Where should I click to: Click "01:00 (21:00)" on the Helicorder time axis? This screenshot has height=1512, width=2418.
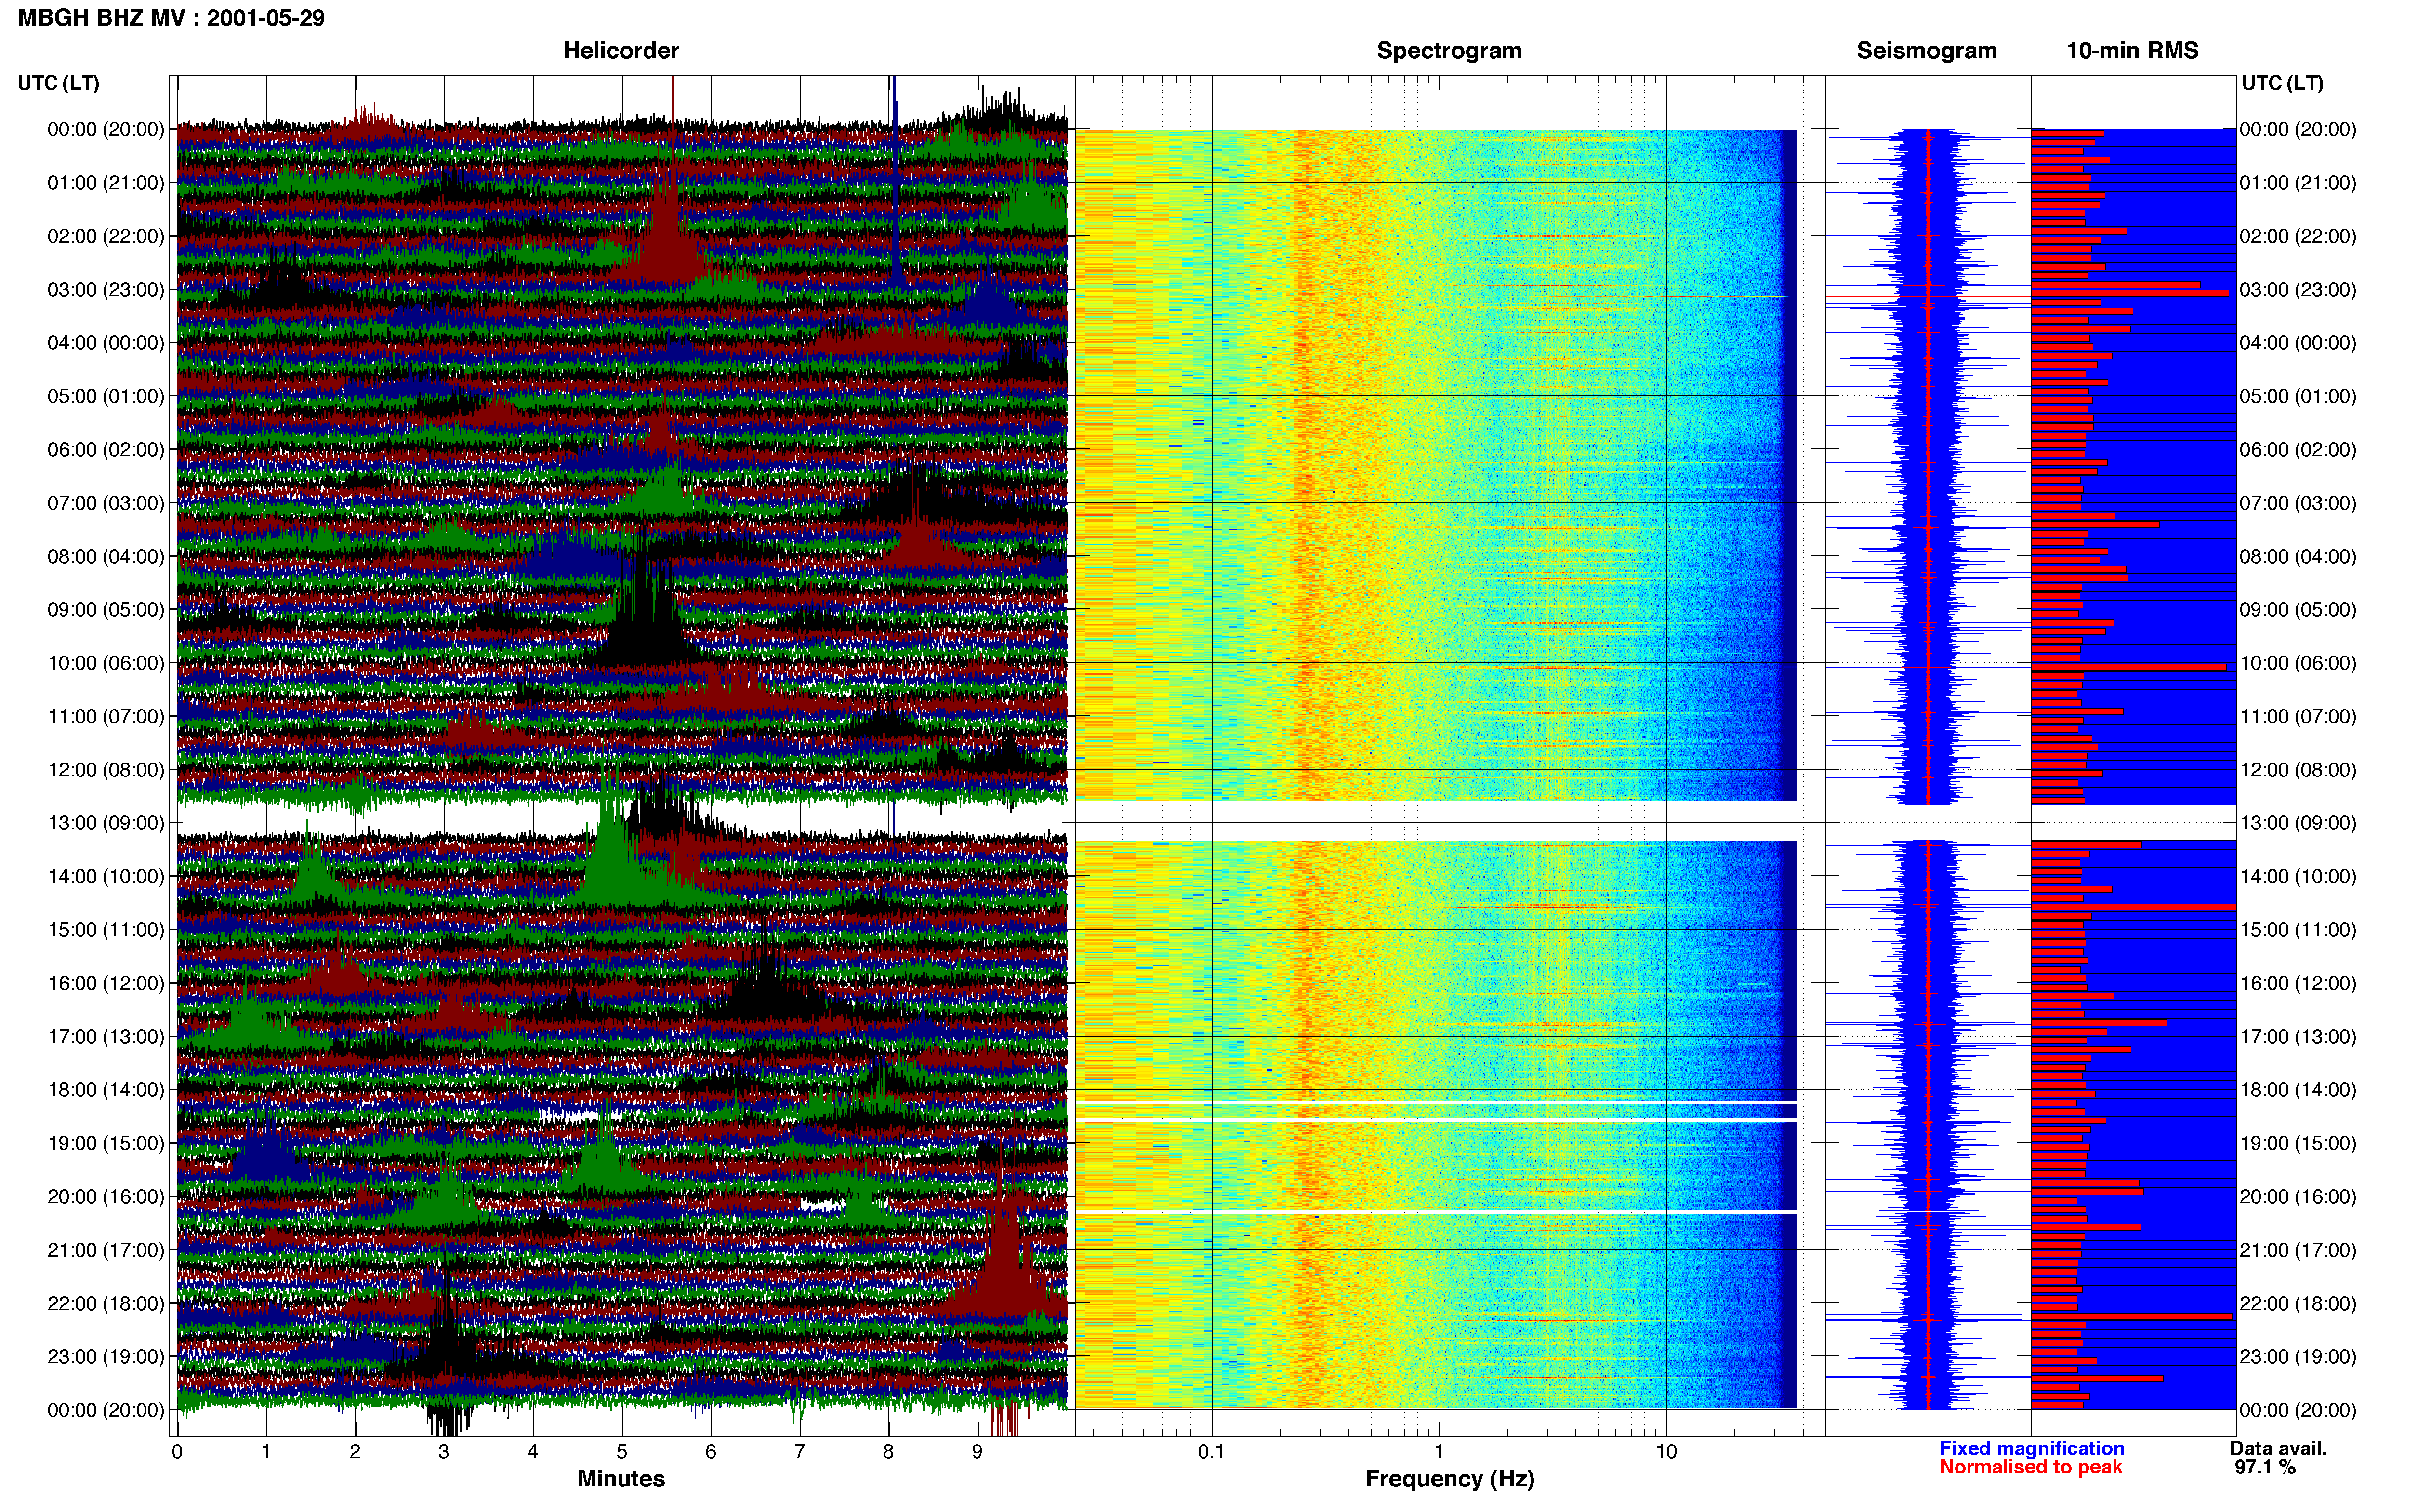105,183
